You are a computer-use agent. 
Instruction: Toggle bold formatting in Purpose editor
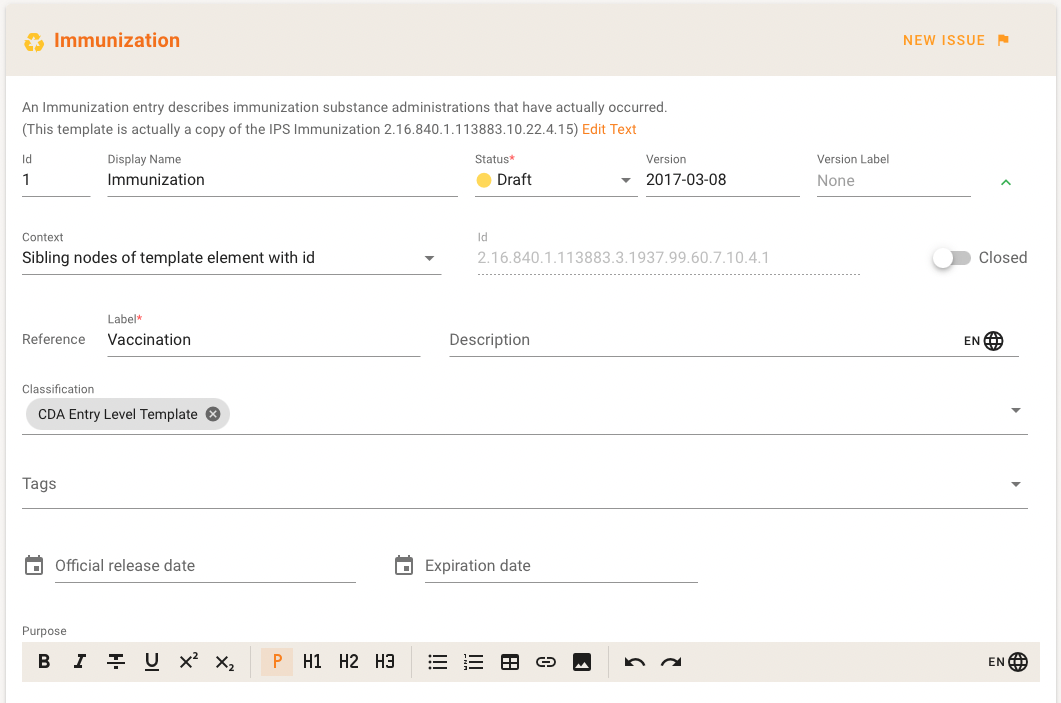(x=44, y=662)
